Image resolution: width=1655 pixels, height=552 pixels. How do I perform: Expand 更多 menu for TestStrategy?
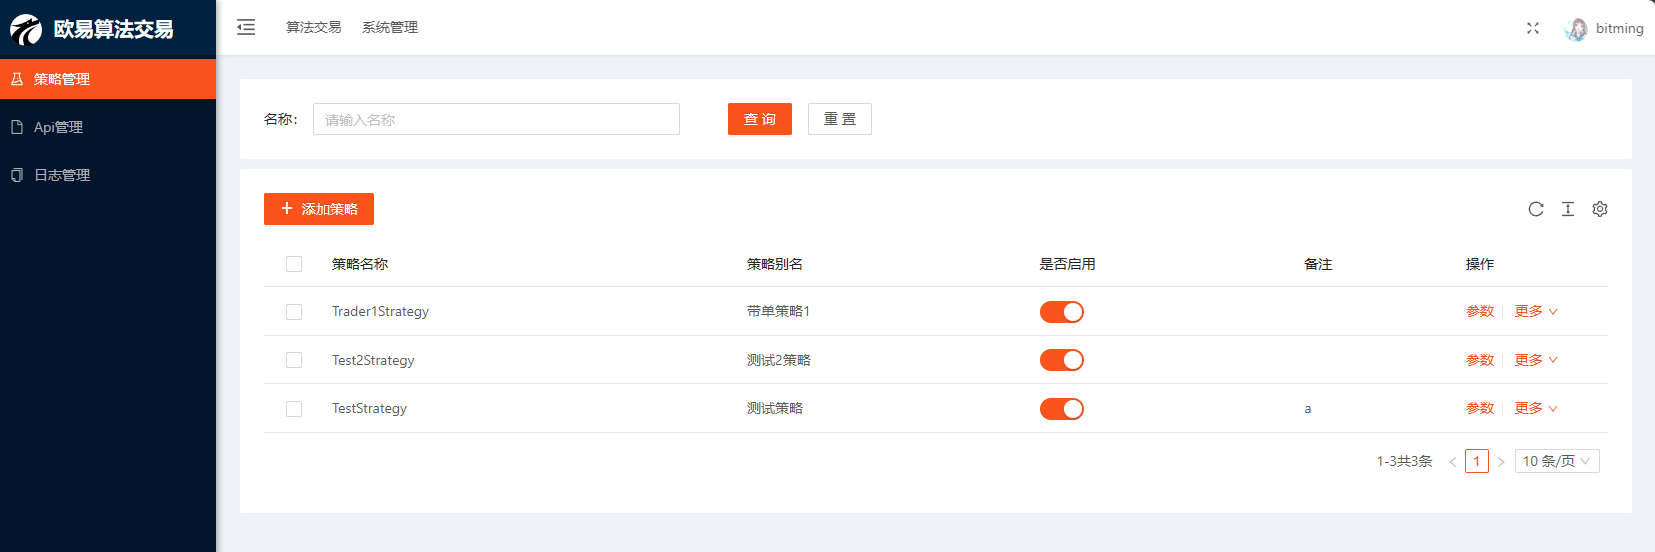(1536, 408)
